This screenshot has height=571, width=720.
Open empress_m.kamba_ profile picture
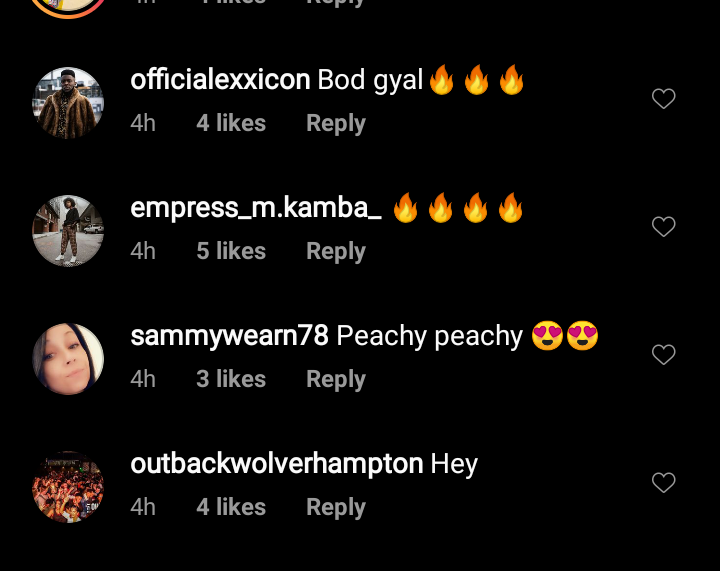click(68, 231)
